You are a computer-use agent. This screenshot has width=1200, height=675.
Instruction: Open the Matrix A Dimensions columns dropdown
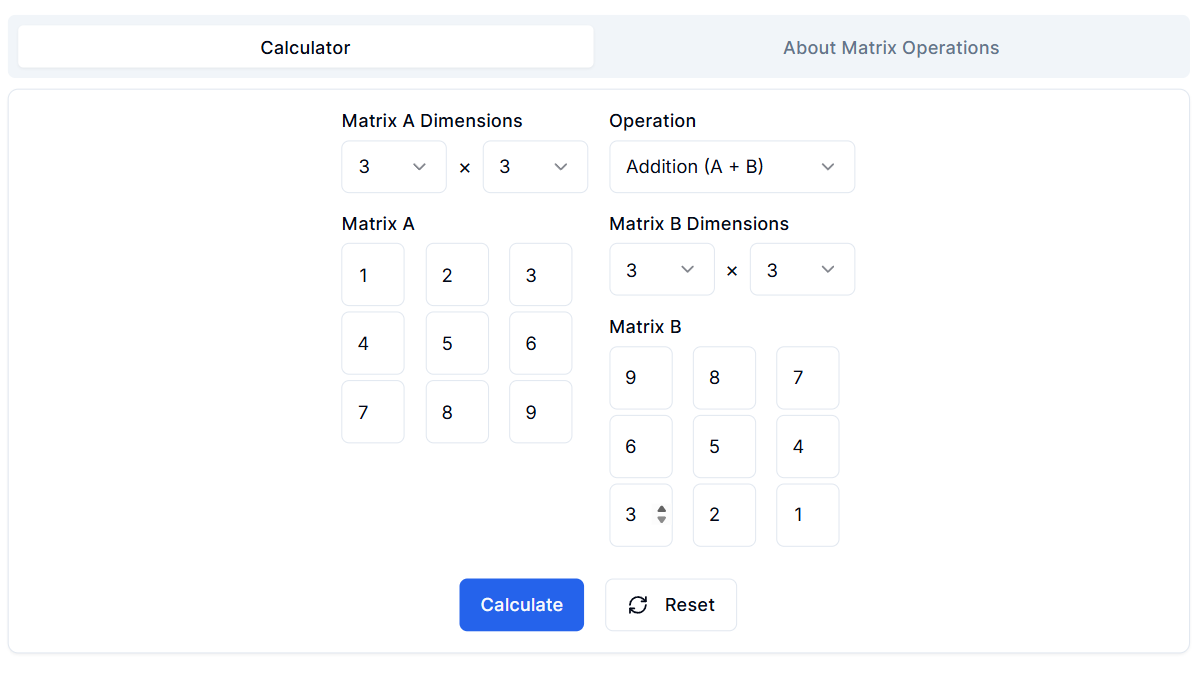pyautogui.click(x=535, y=167)
